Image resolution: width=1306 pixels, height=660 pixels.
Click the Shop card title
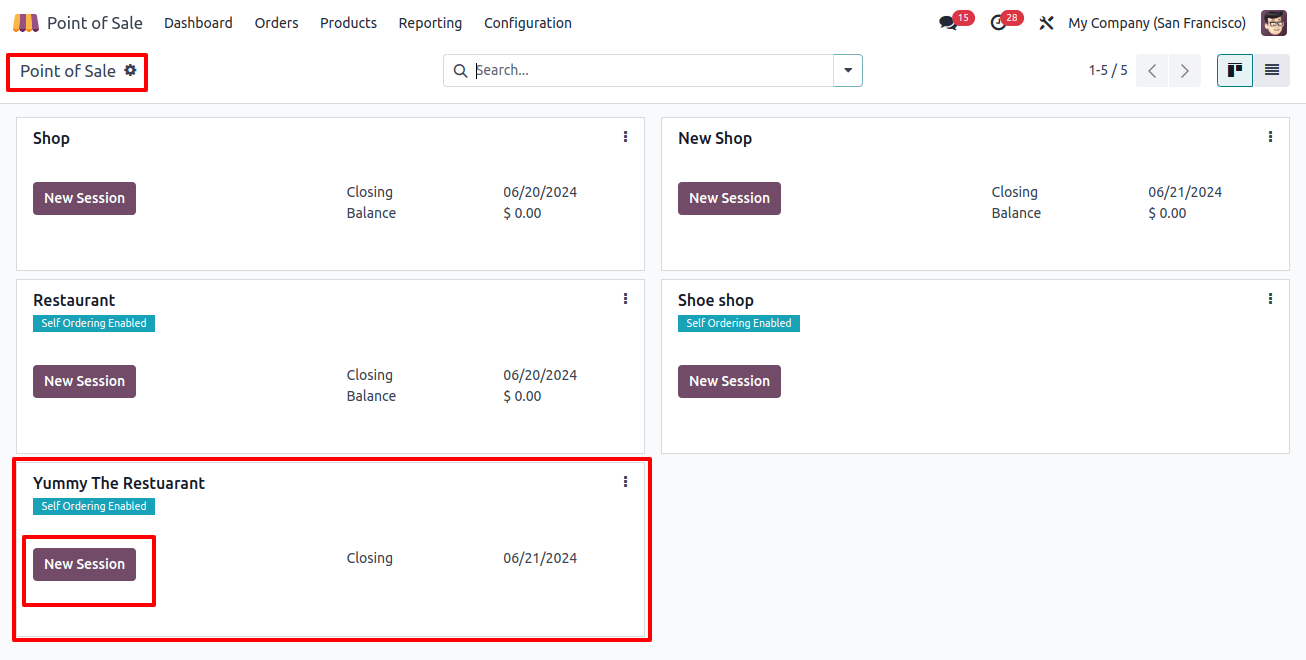coord(51,138)
